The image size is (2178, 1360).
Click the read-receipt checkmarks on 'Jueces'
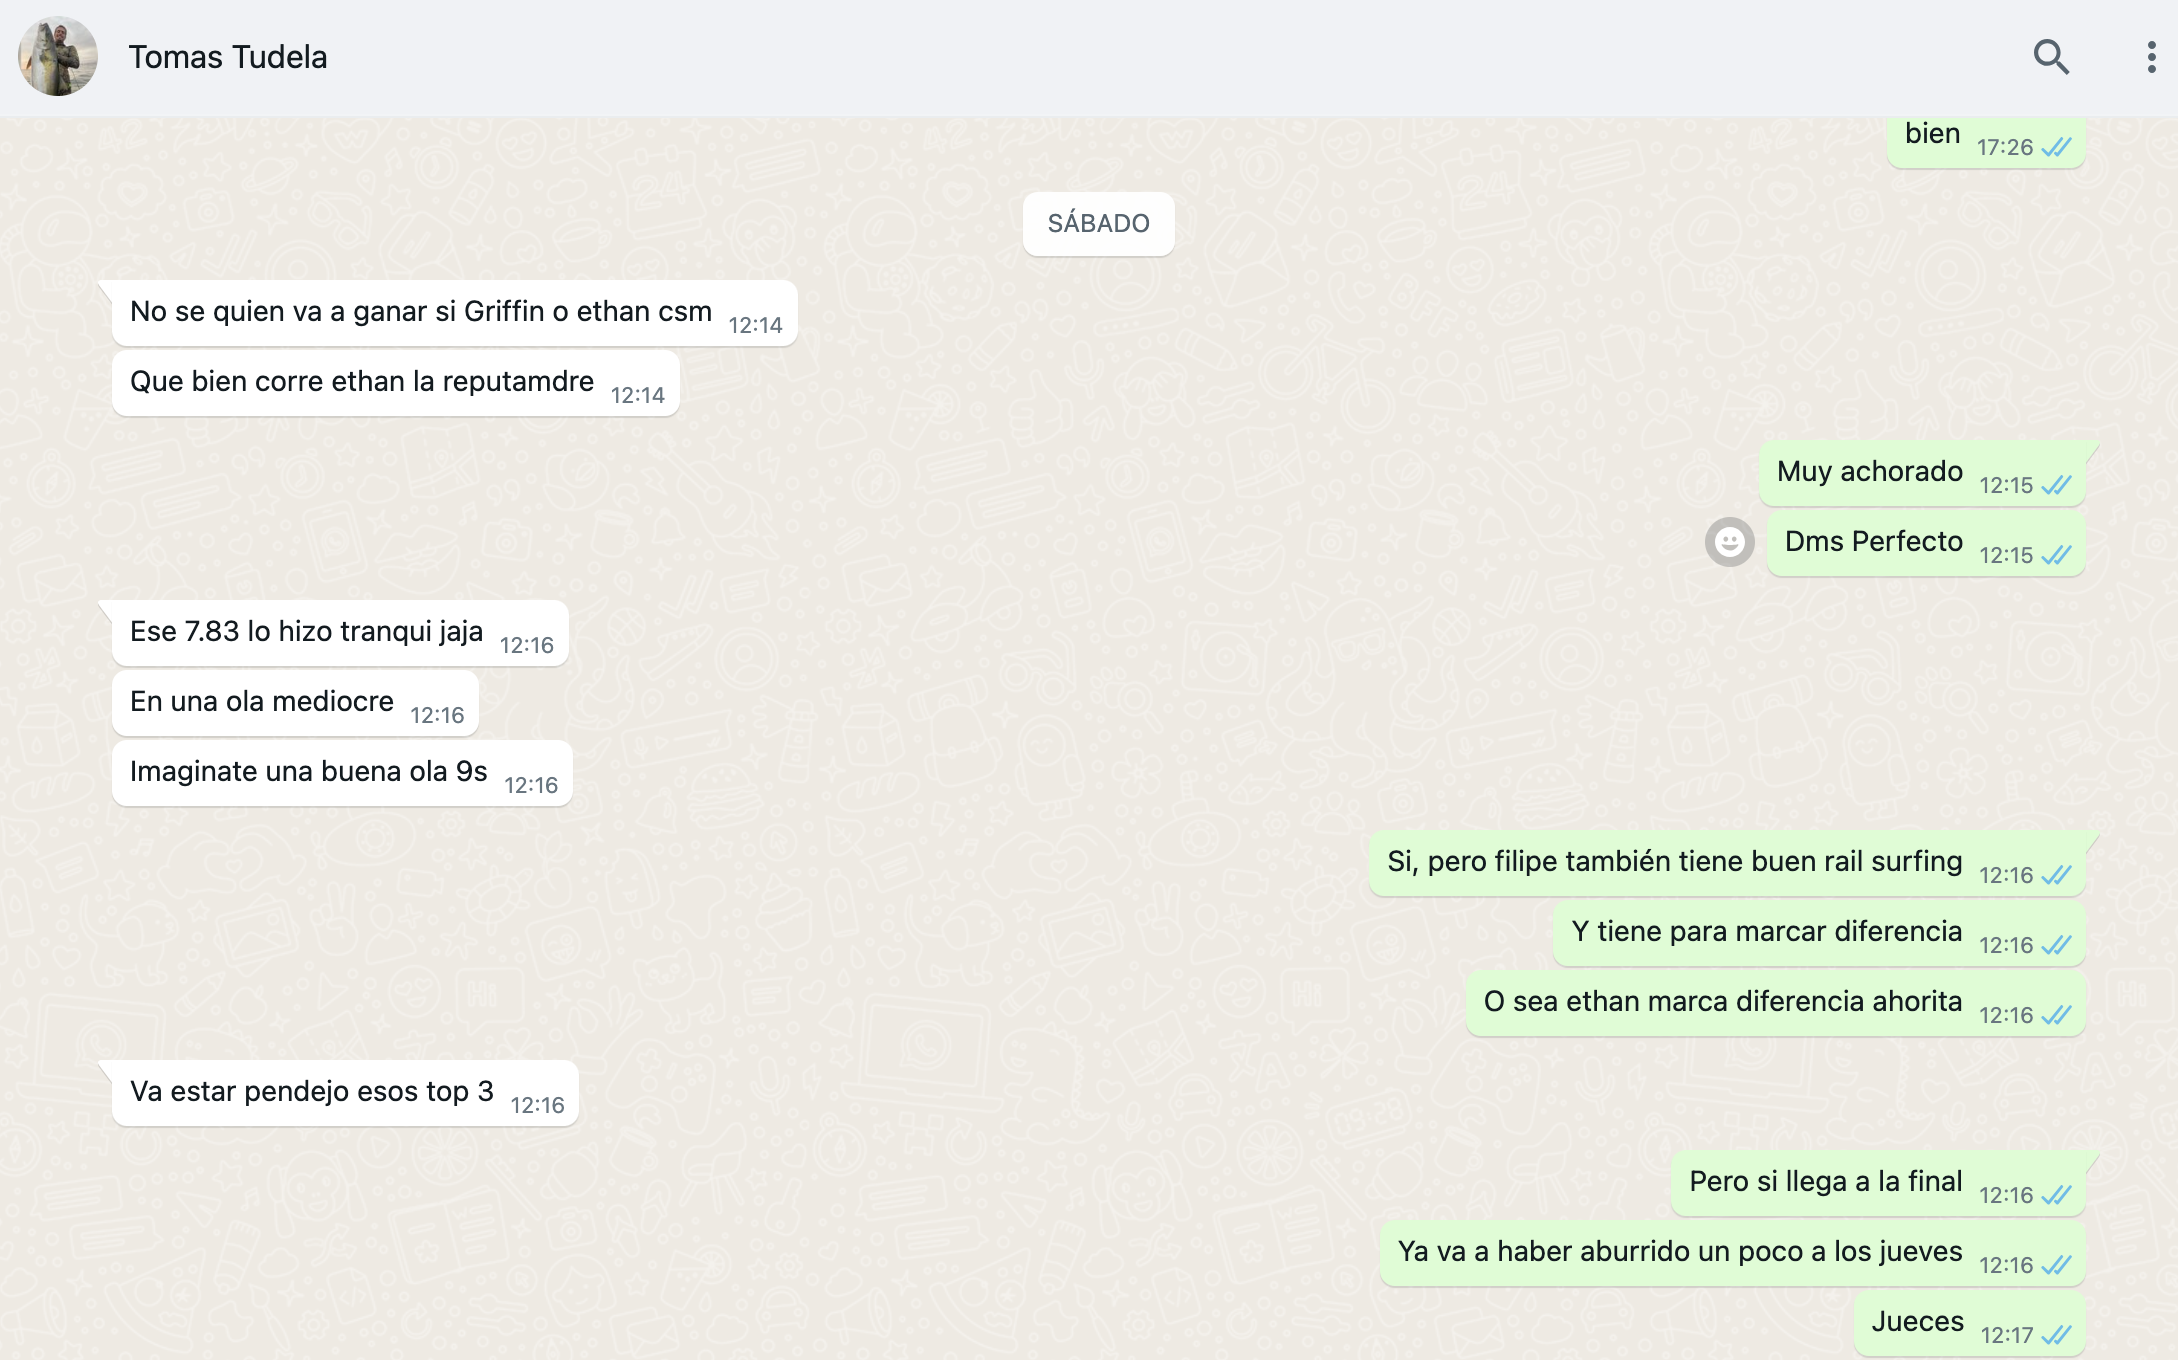coord(2057,1336)
